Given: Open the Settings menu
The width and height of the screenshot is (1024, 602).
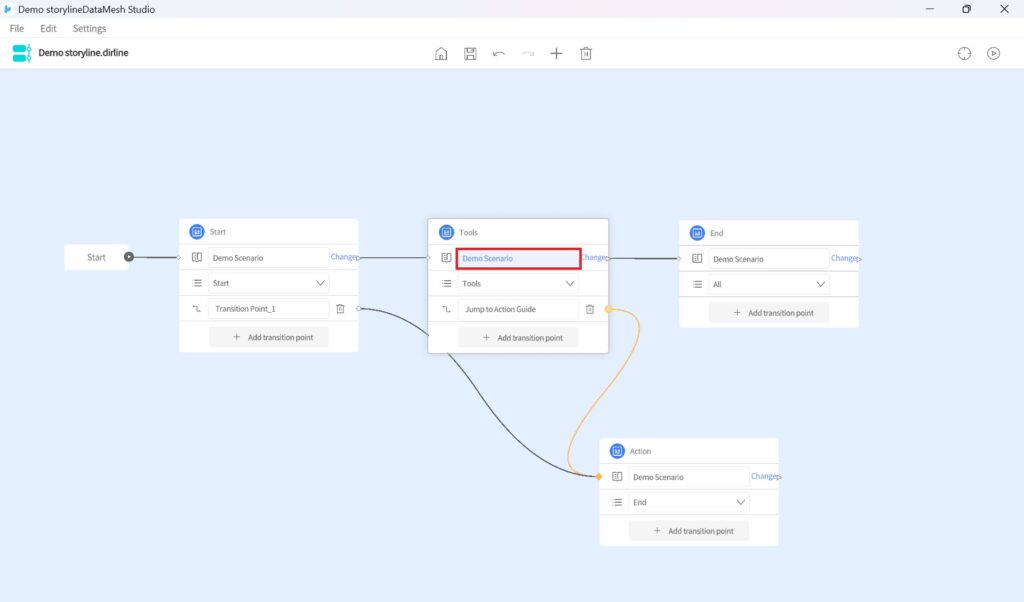Looking at the screenshot, I should tap(89, 29).
